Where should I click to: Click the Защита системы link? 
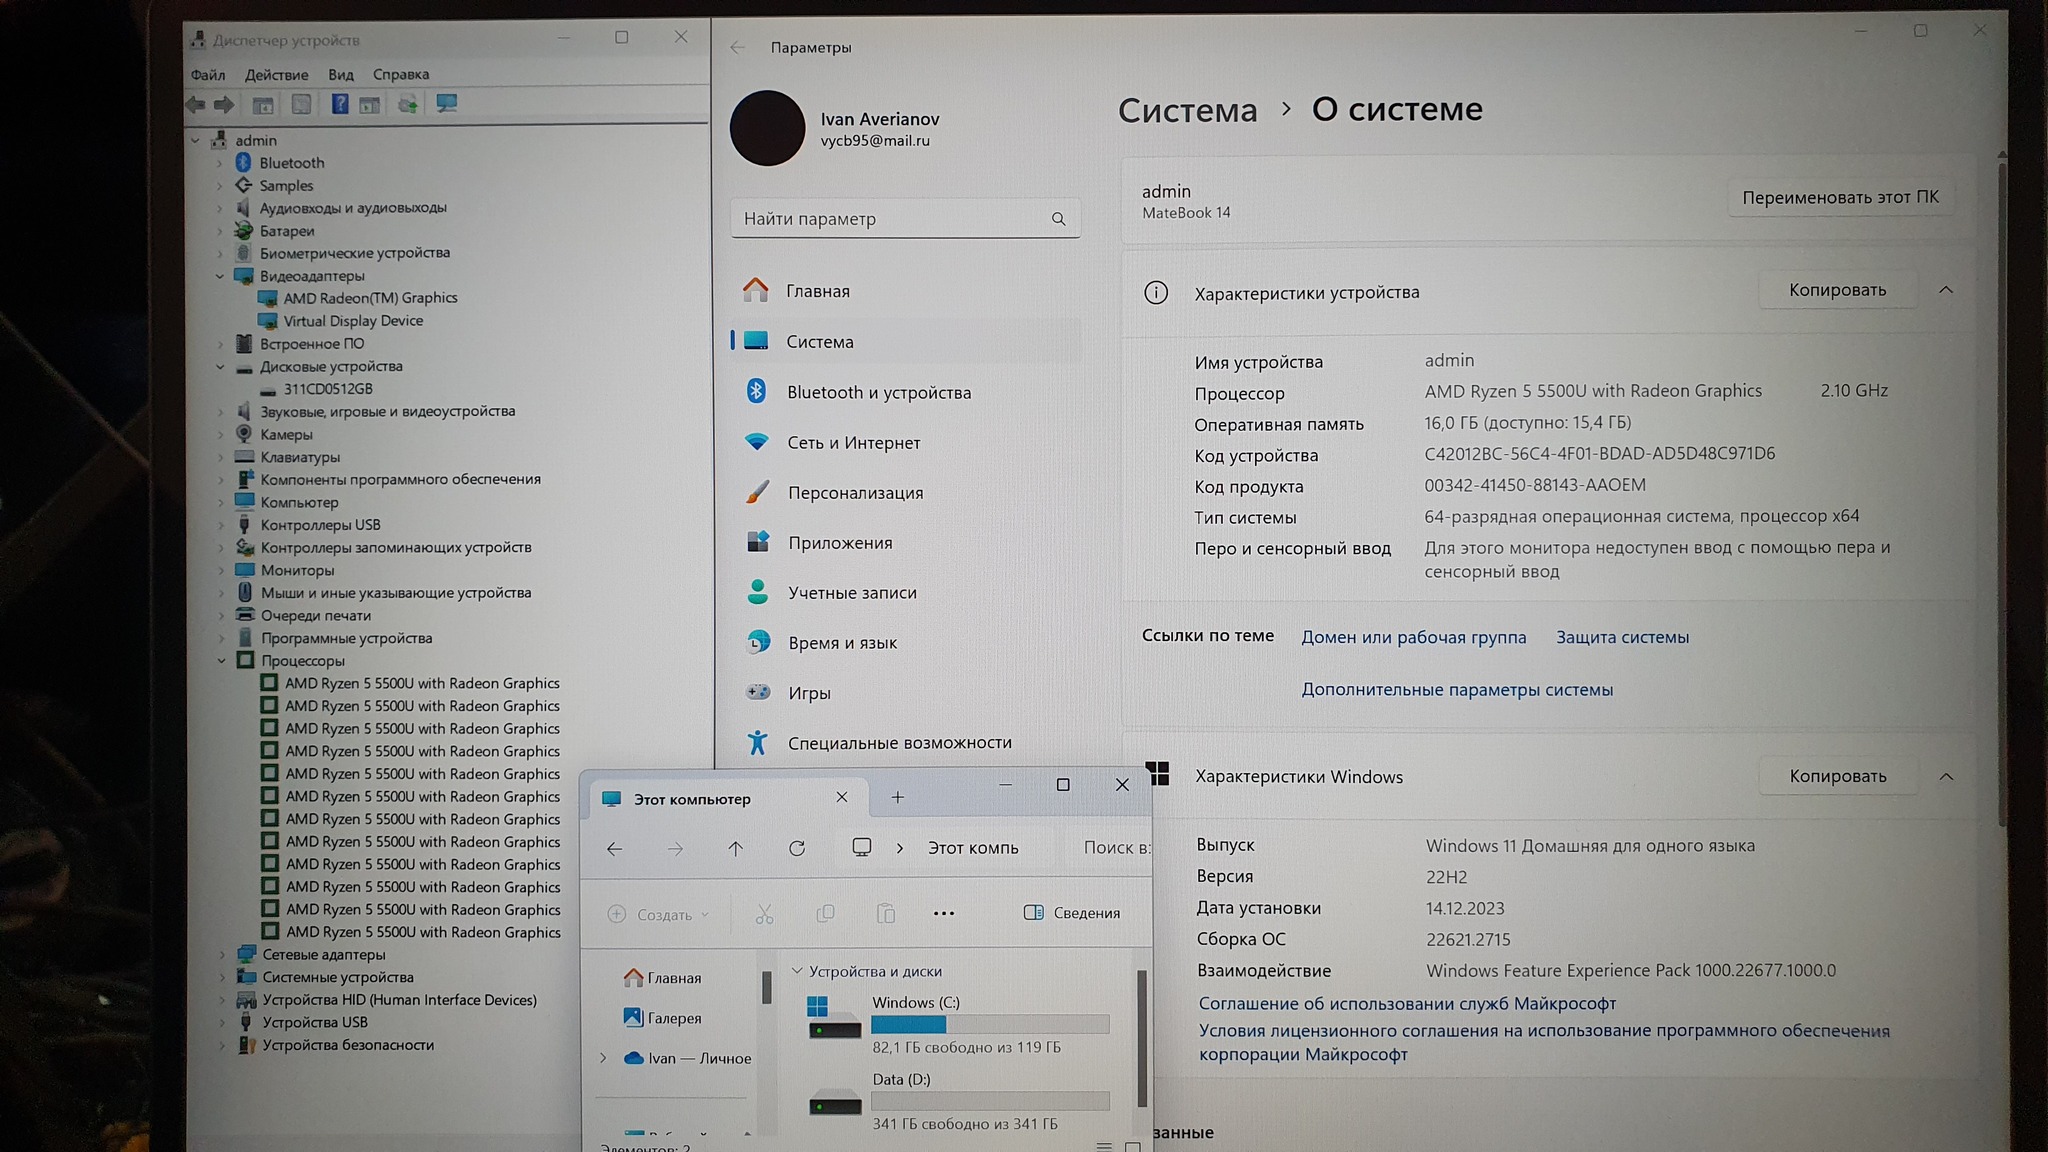(x=1621, y=638)
